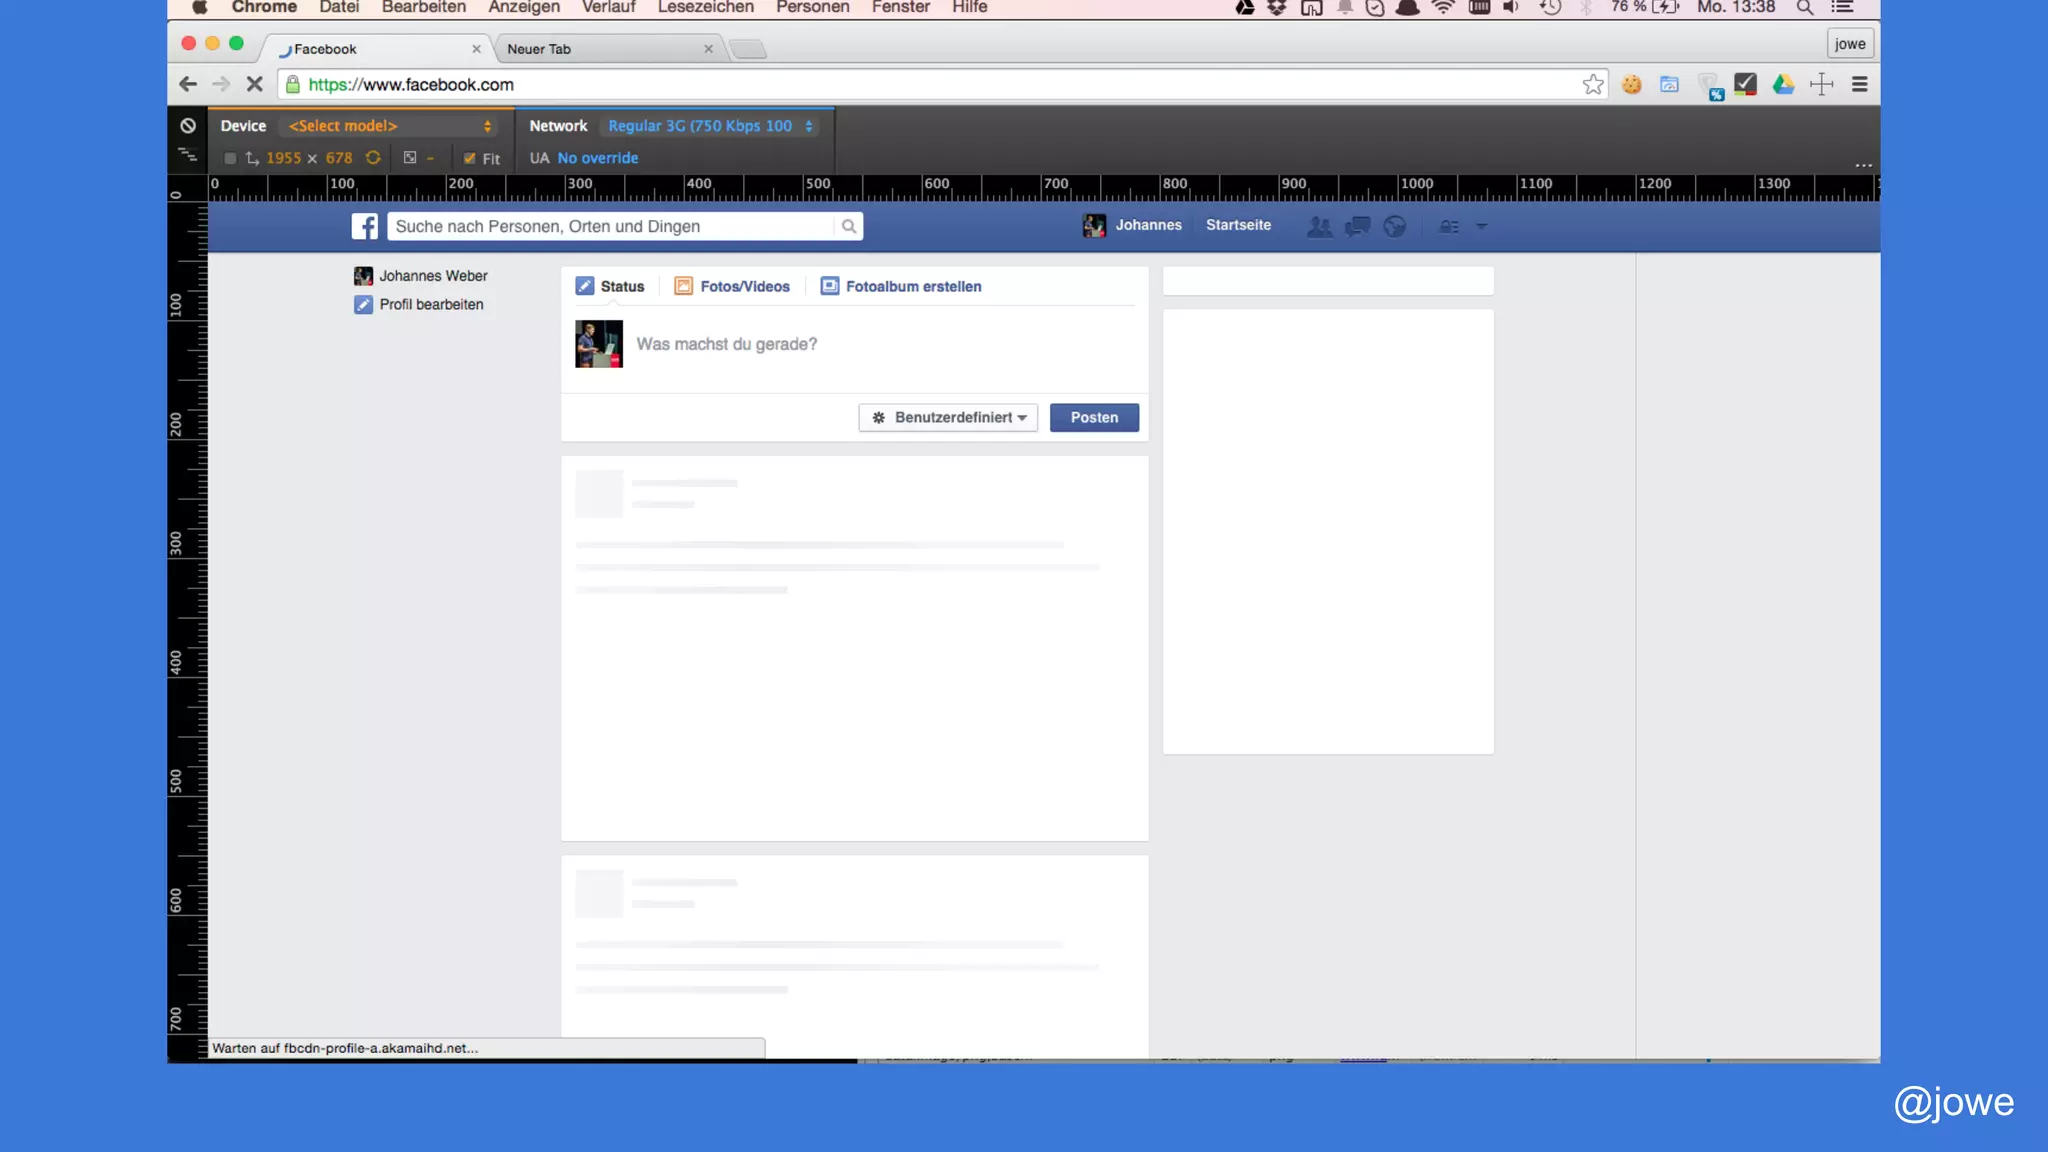
Task: Open Facebook messages icon
Action: tap(1357, 227)
